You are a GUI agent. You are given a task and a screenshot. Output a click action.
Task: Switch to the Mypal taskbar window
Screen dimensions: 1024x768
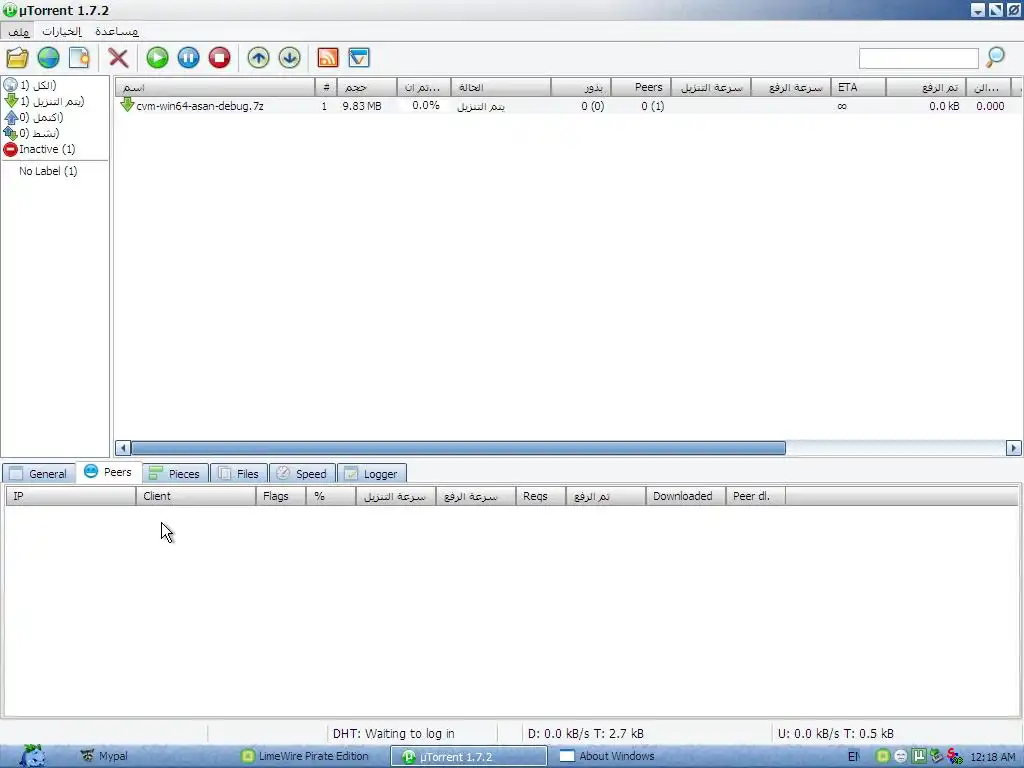[104, 756]
